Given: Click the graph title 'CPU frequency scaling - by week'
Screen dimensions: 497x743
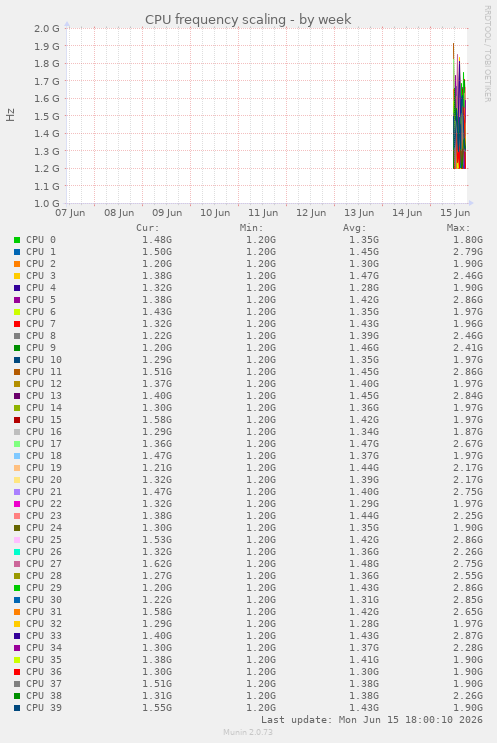Looking at the screenshot, I should [x=248, y=19].
